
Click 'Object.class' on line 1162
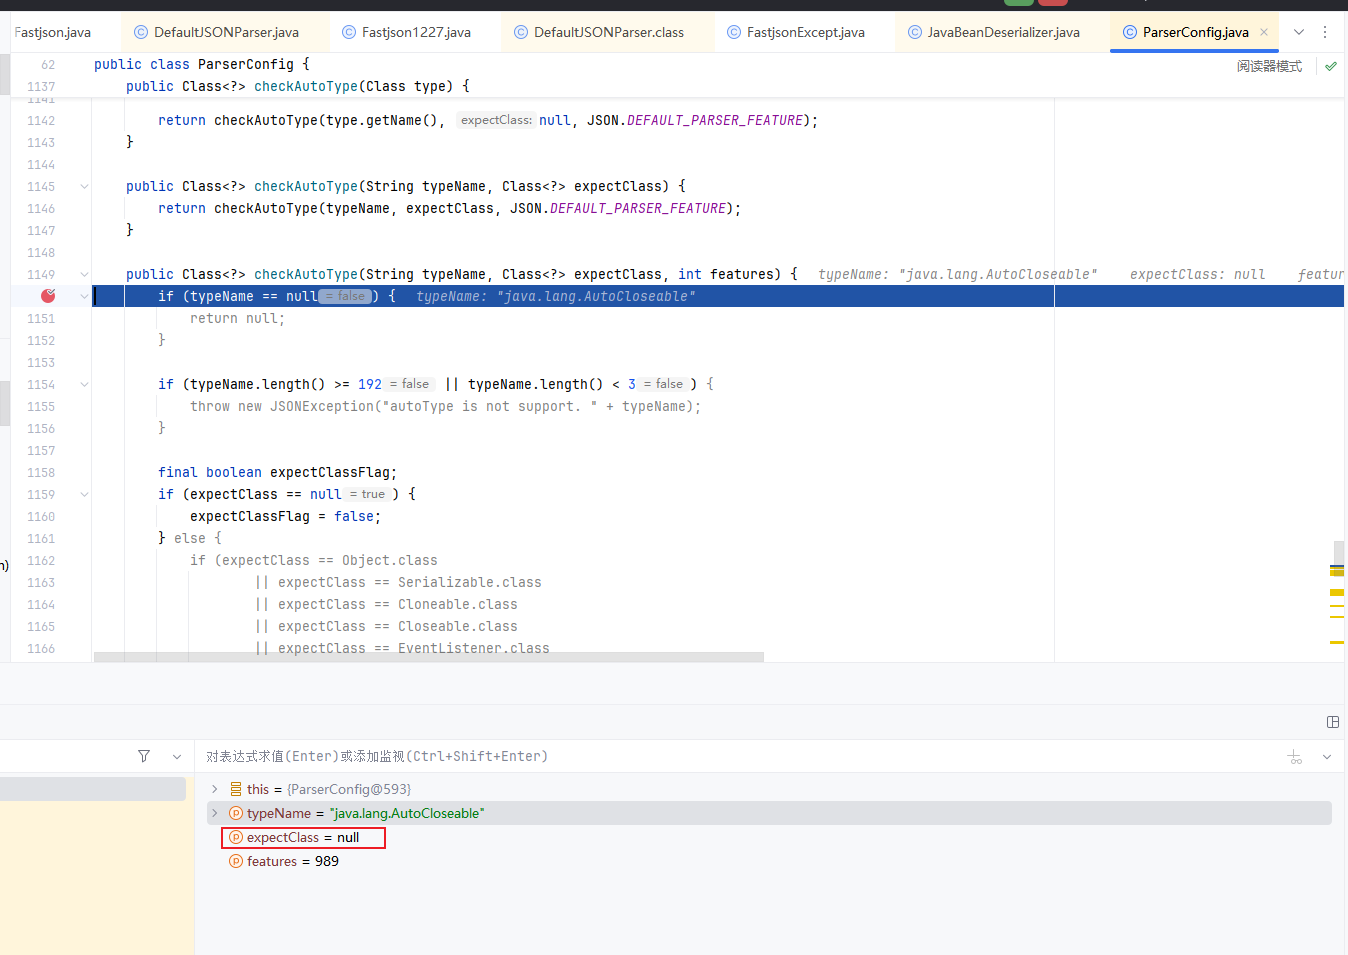[x=390, y=561]
